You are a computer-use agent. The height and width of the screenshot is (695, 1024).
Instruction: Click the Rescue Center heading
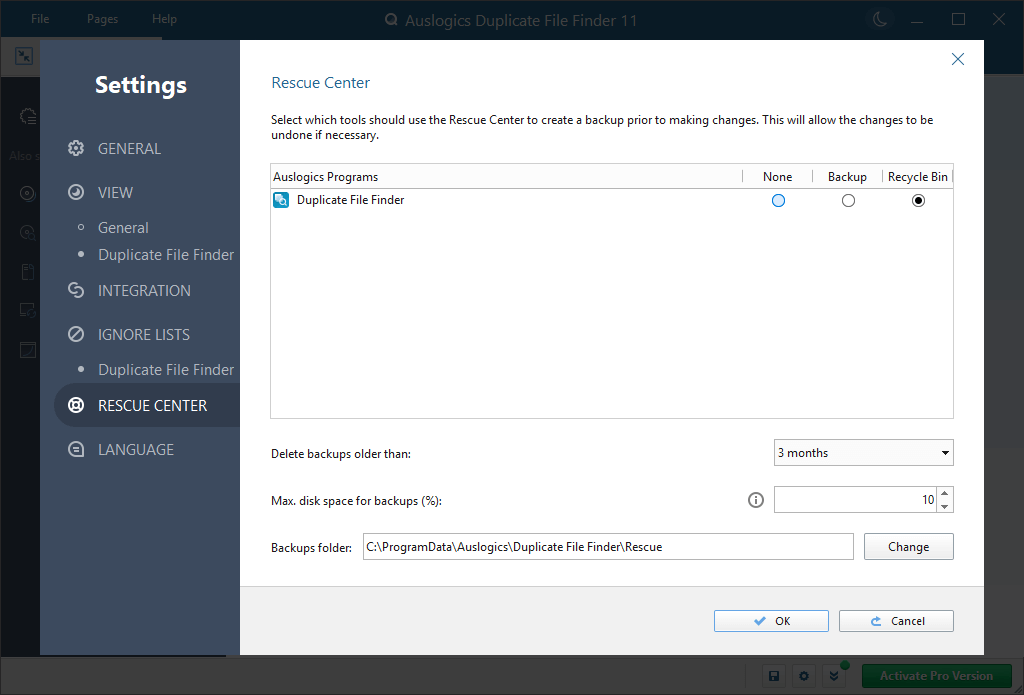(321, 83)
